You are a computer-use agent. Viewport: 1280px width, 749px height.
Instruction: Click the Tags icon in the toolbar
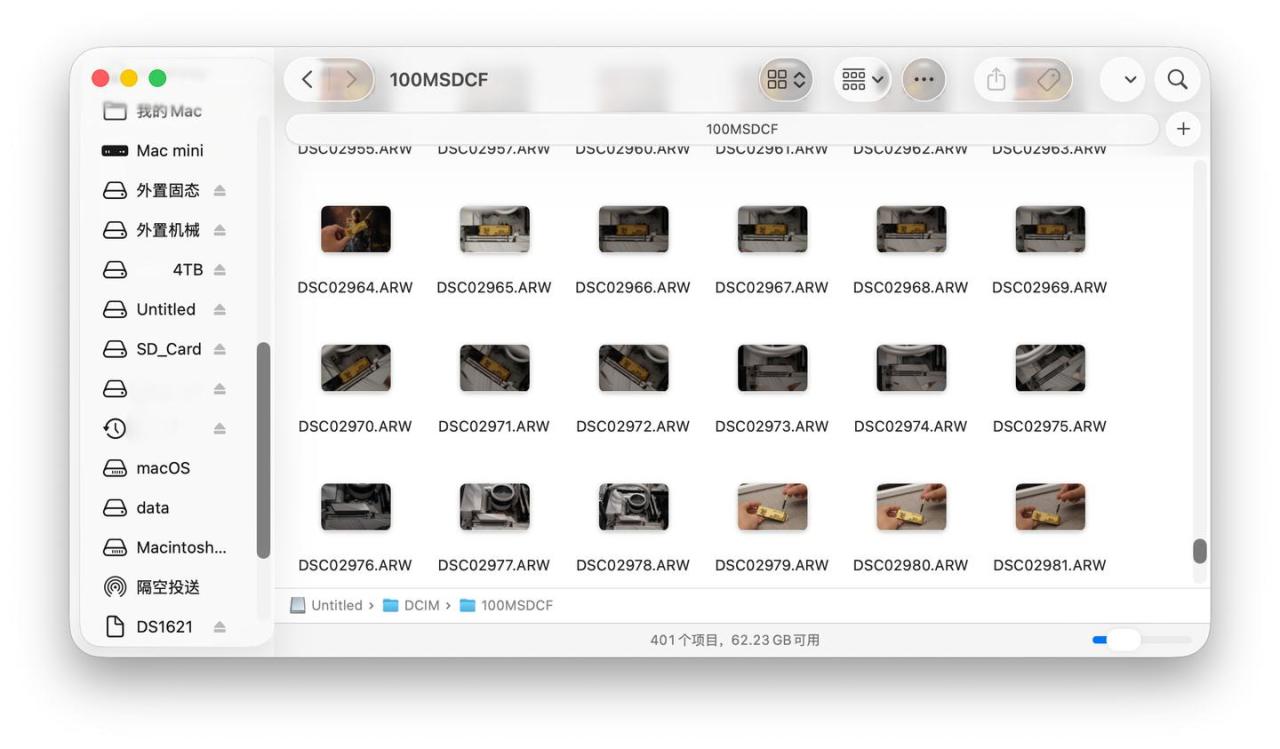(x=1048, y=80)
